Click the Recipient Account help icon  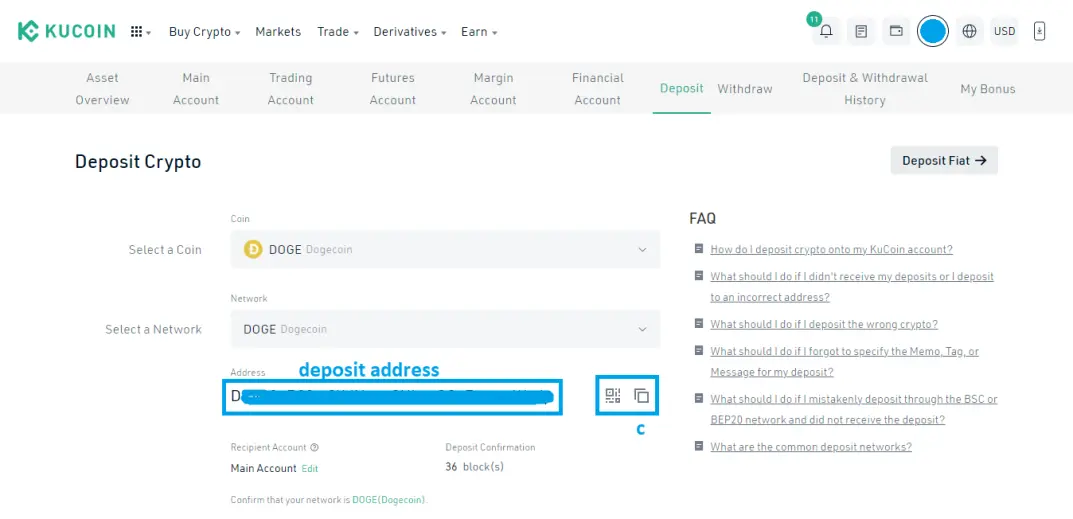point(314,447)
